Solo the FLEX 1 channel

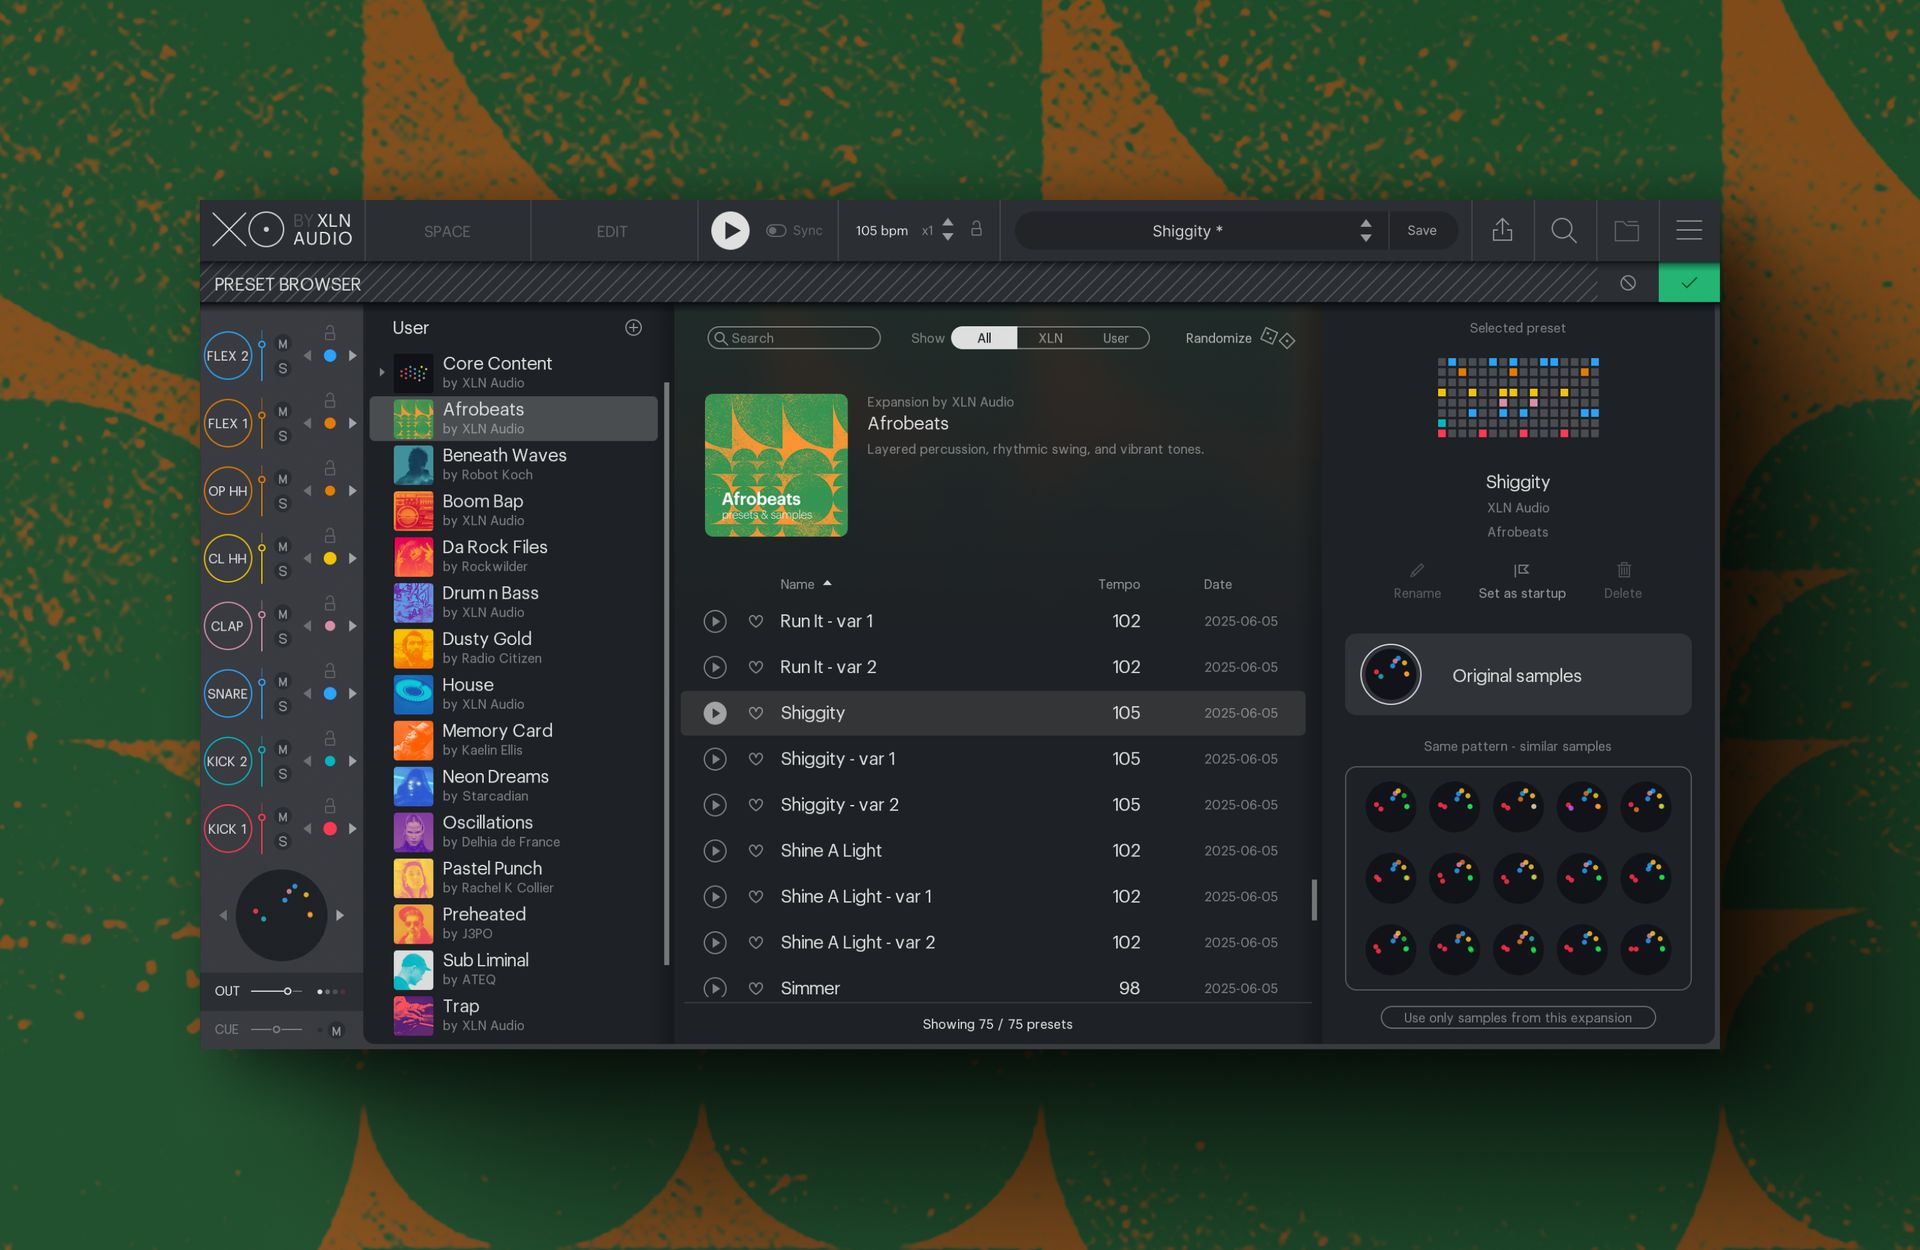tap(283, 436)
